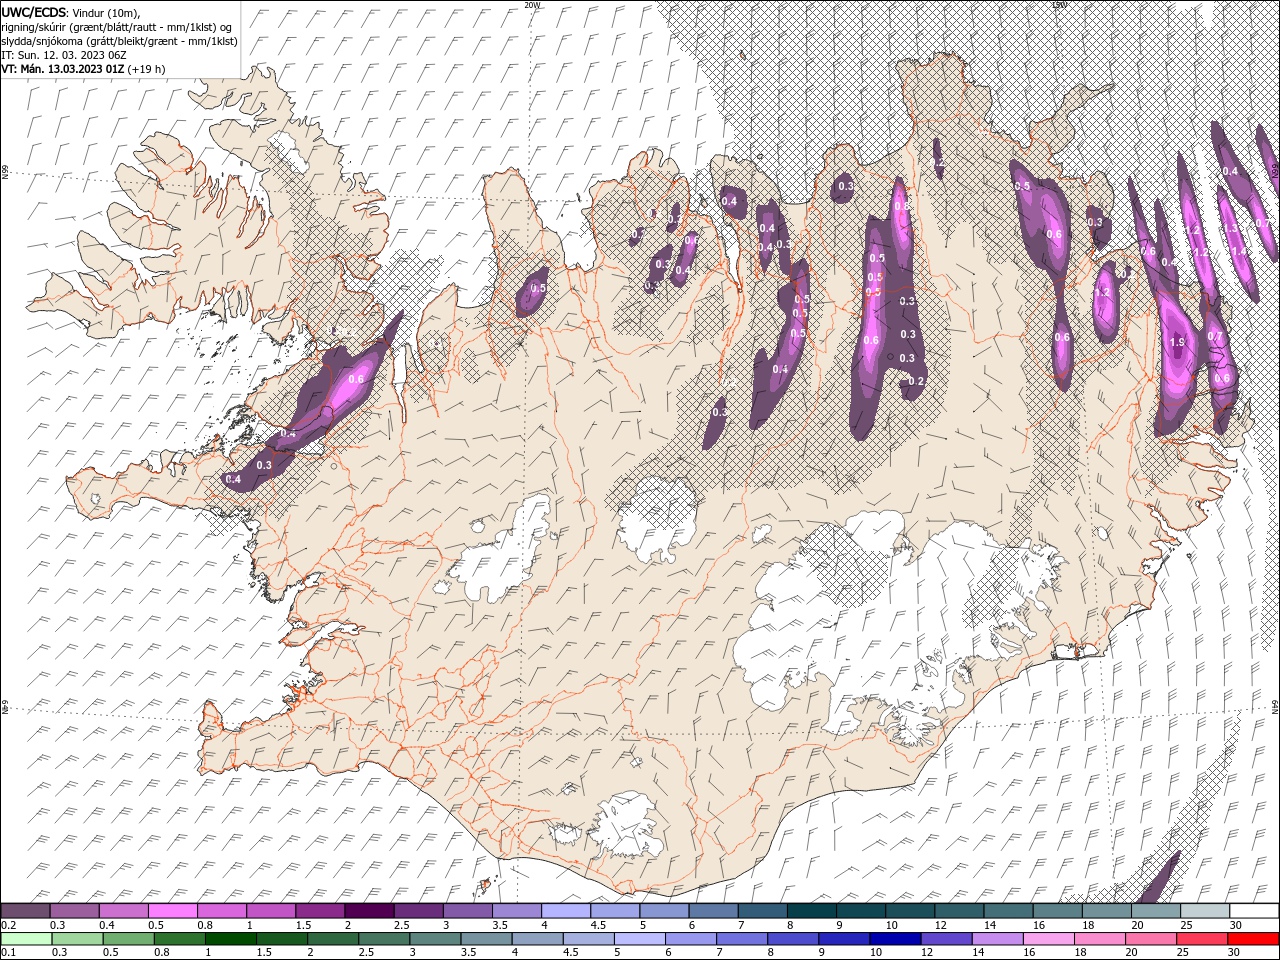Select the bright red lower swatch starting at 30
The width and height of the screenshot is (1280, 960).
coord(1252,939)
